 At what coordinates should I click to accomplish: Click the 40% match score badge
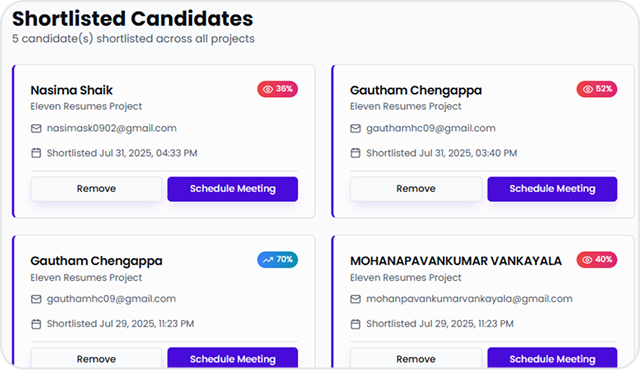point(597,259)
